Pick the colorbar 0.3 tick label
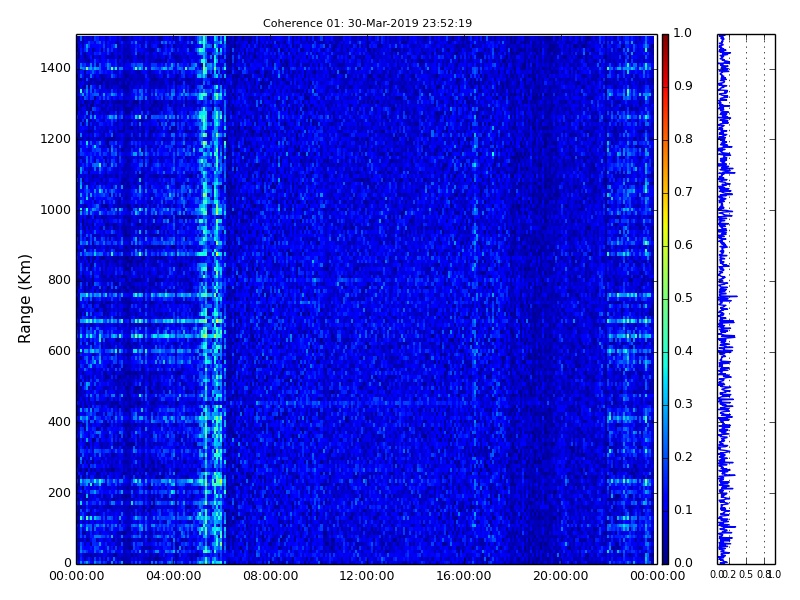 click(683, 404)
